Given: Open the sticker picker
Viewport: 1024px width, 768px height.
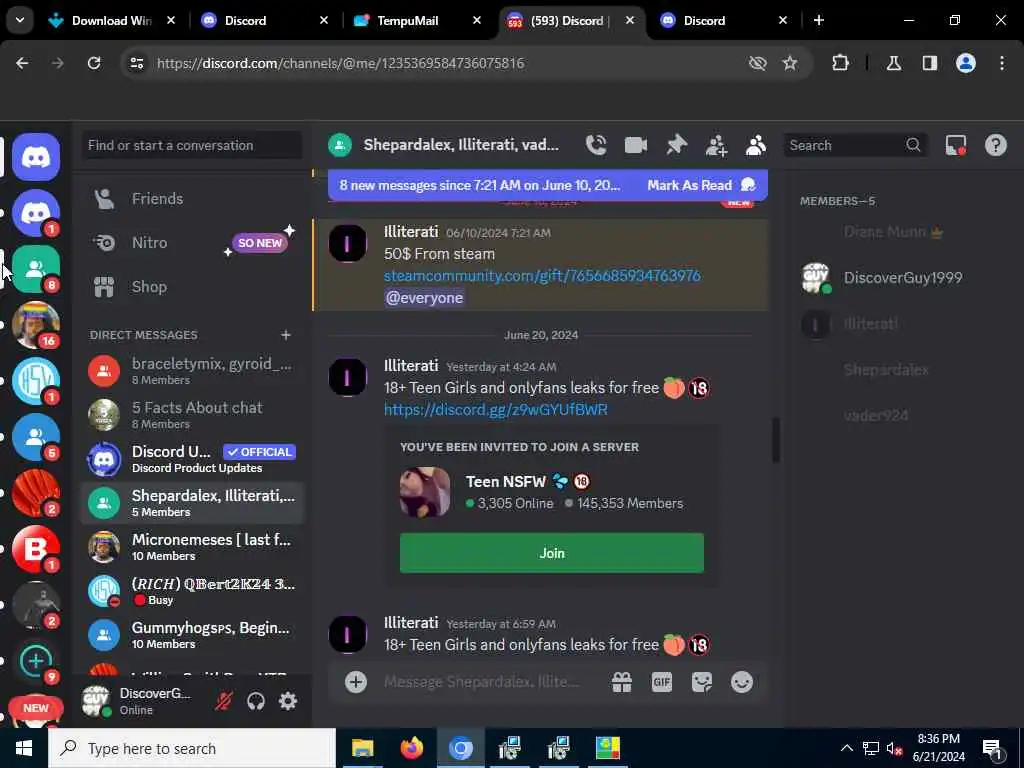Looking at the screenshot, I should coord(701,682).
